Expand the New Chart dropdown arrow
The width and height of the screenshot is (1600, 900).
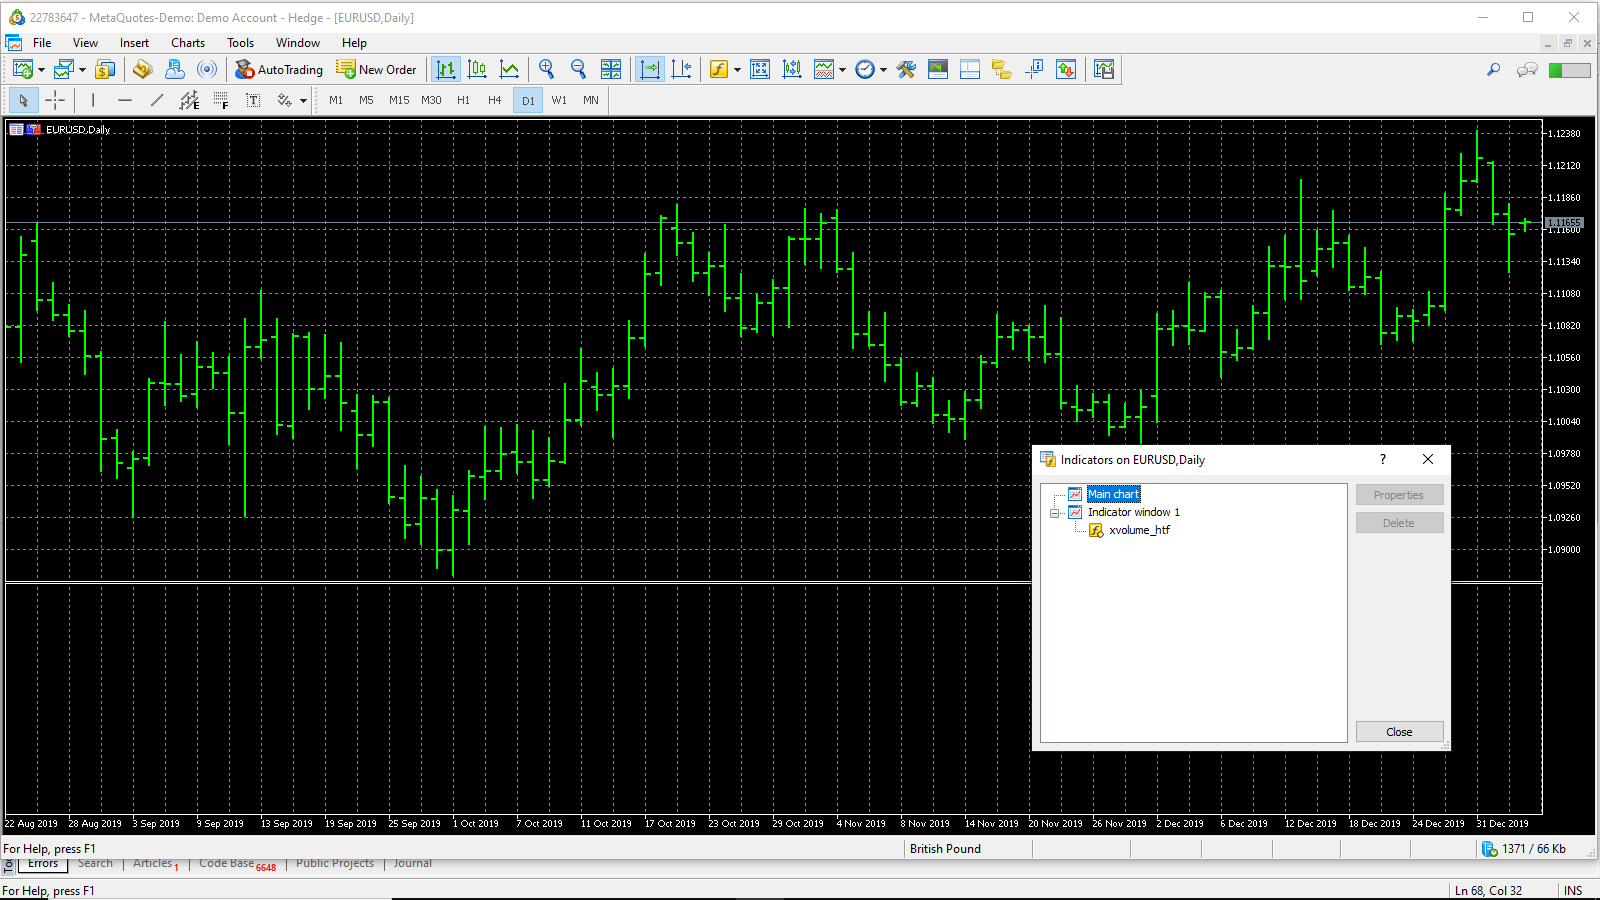pyautogui.click(x=41, y=70)
